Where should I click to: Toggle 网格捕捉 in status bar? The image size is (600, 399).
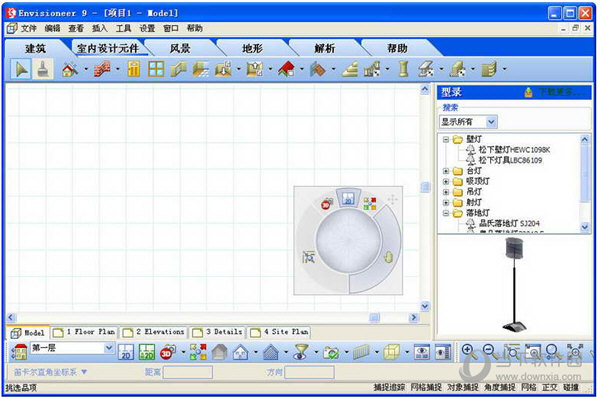(426, 388)
